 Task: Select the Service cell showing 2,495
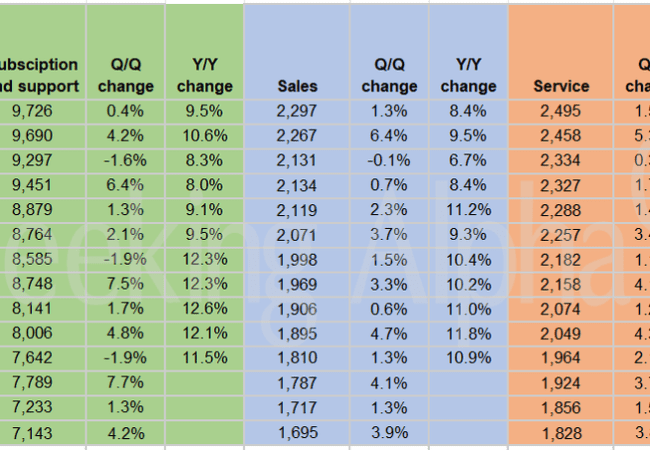pos(560,108)
